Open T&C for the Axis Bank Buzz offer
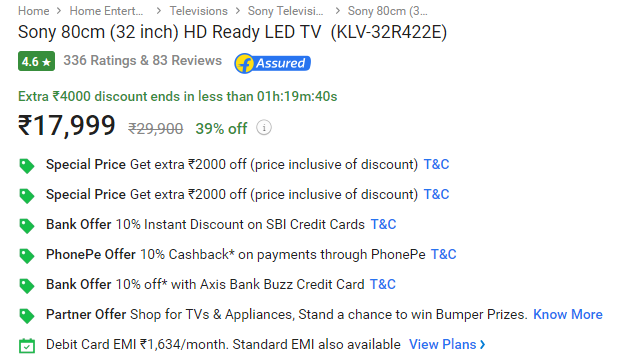The image size is (630, 363). [382, 284]
